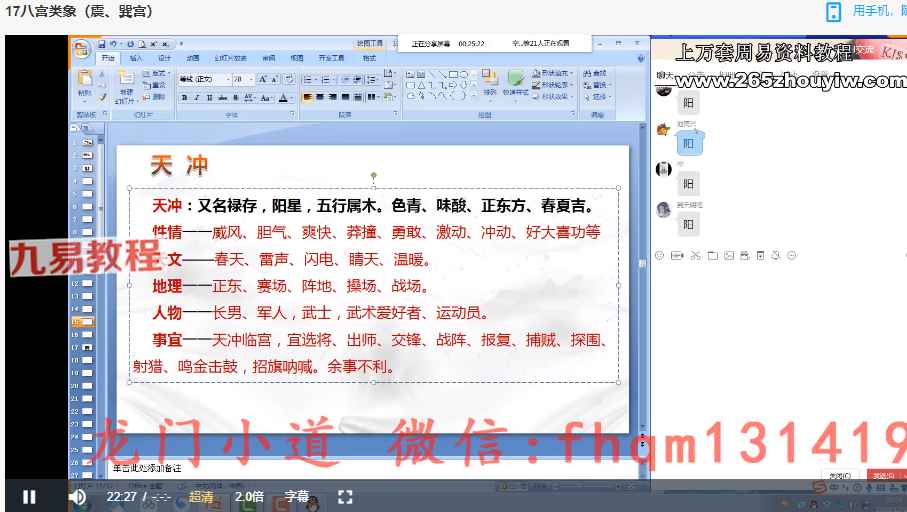This screenshot has width=907, height=512.
Task: Save the presentation using quick access Save icon
Action: click(x=102, y=44)
